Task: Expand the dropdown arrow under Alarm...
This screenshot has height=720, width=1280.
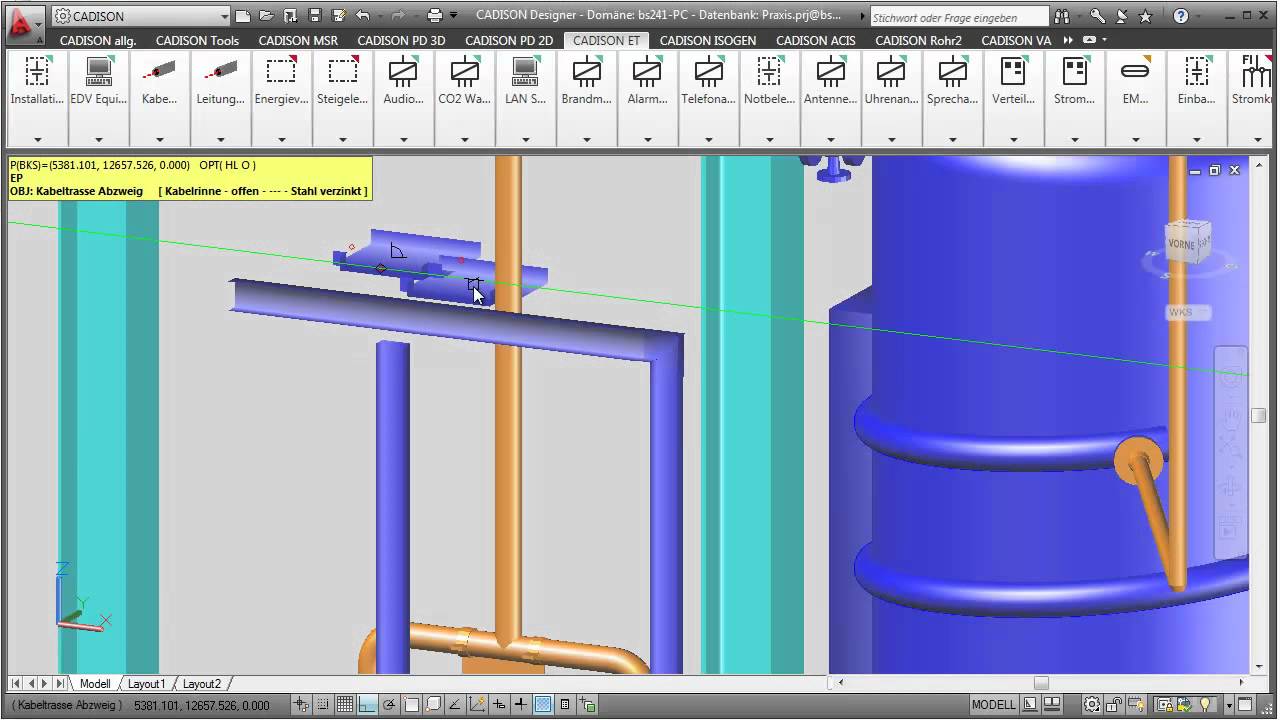Action: [x=647, y=139]
